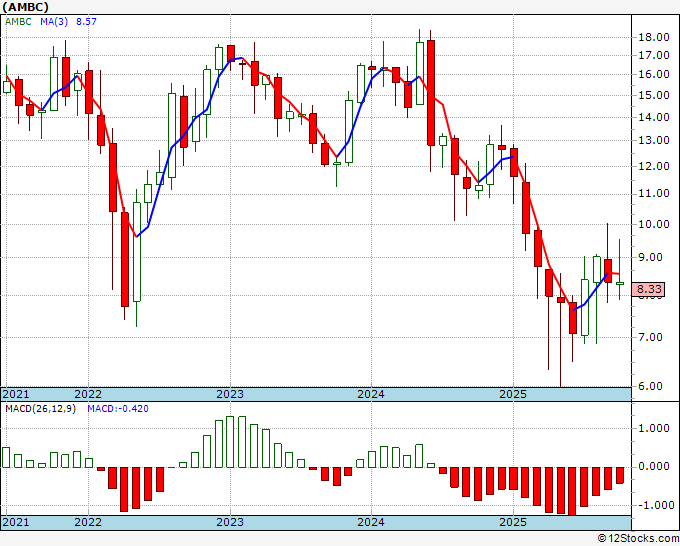Click the 13.00 price axis label
680x546 pixels.
point(654,141)
